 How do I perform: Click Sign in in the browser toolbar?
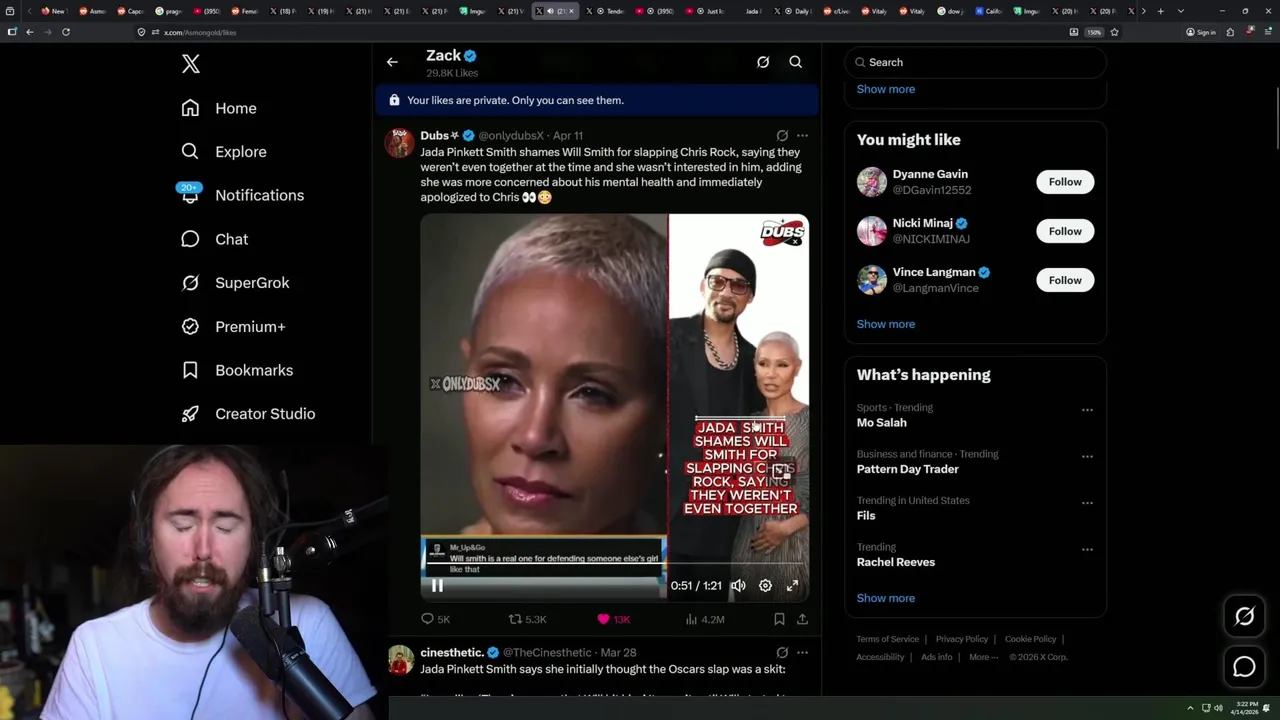(1201, 32)
